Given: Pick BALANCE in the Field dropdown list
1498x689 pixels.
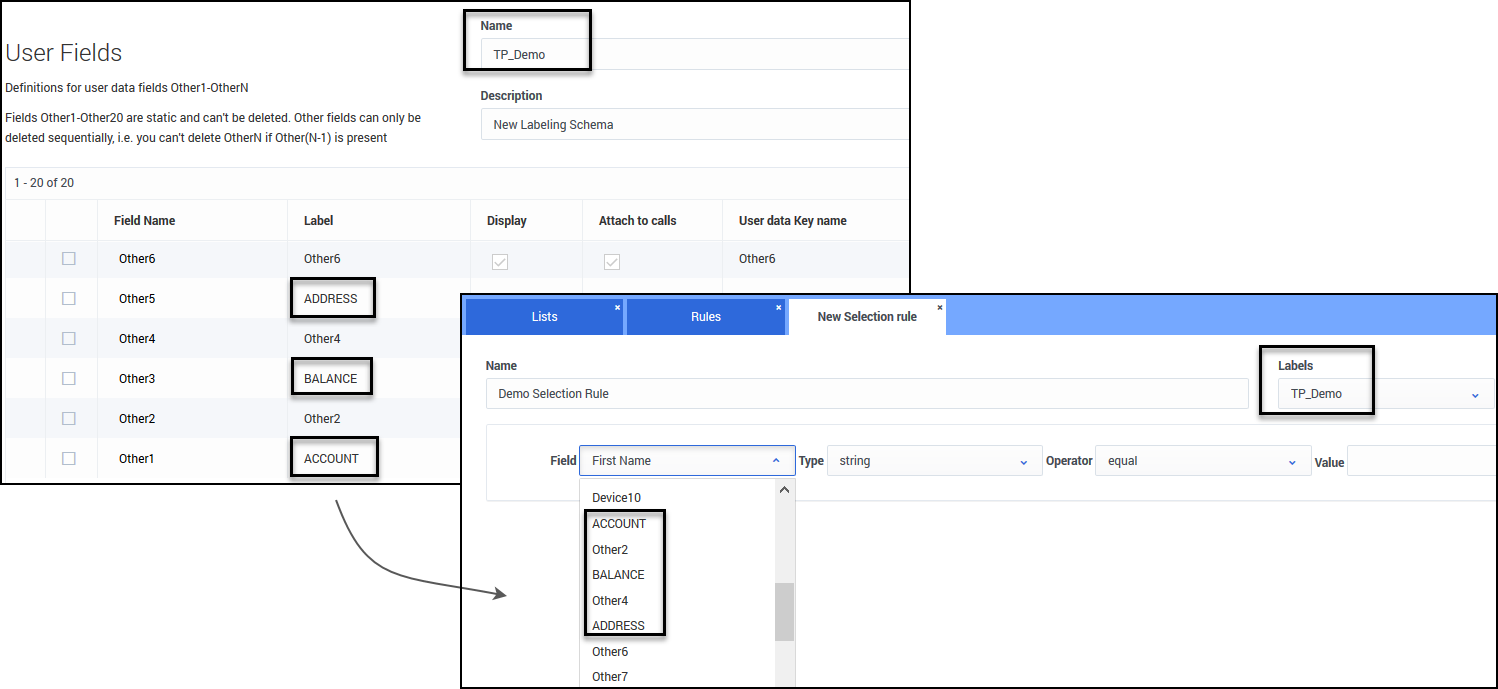Looking at the screenshot, I should [x=618, y=575].
